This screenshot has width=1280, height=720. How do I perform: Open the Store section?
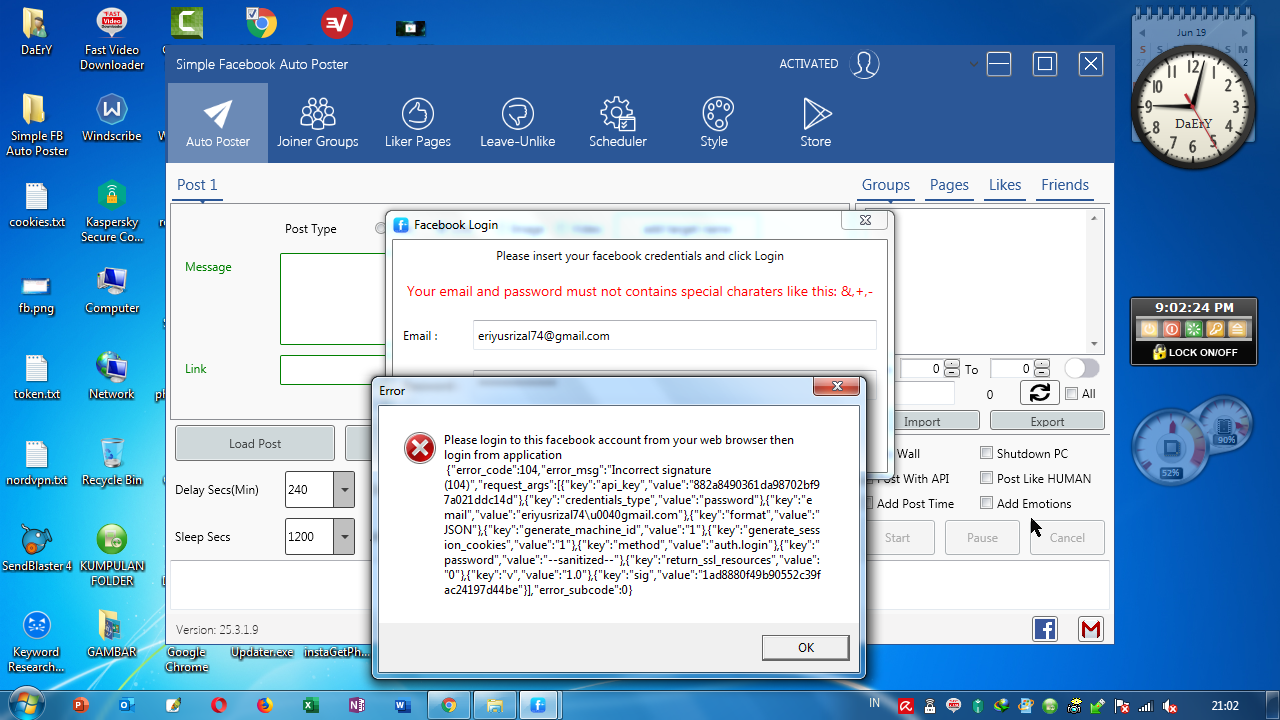click(x=816, y=123)
